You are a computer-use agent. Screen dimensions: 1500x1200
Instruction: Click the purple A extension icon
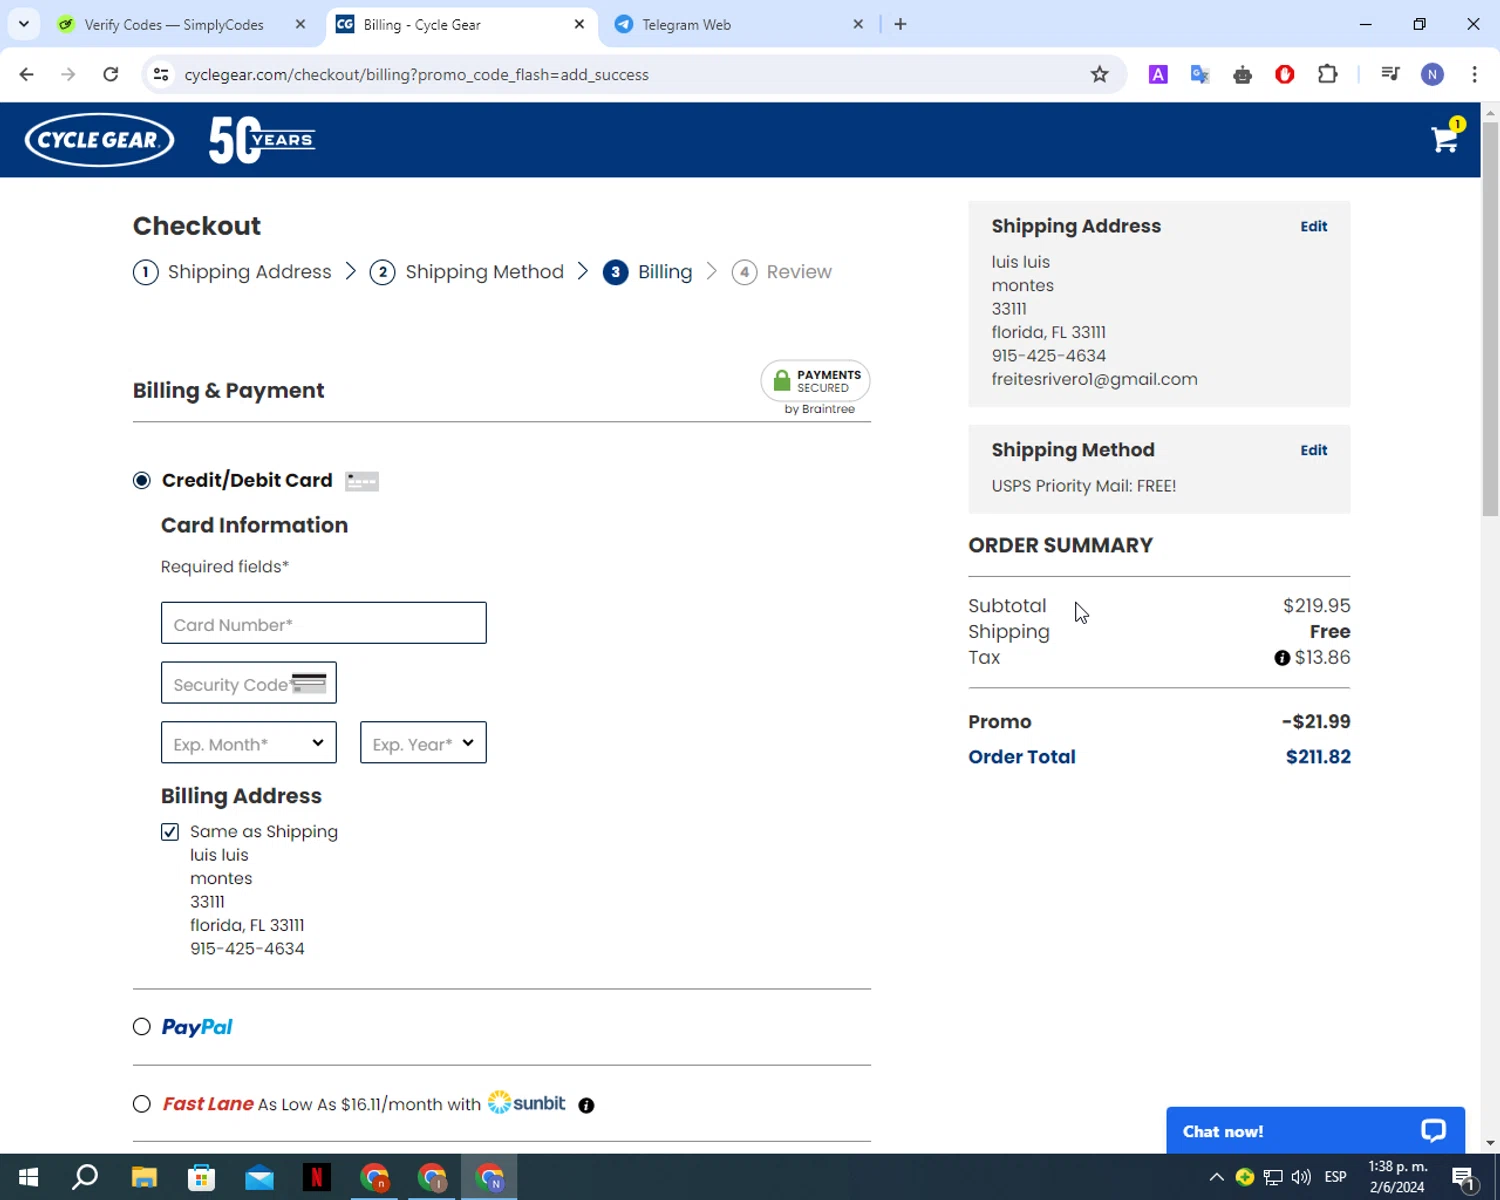(1158, 74)
